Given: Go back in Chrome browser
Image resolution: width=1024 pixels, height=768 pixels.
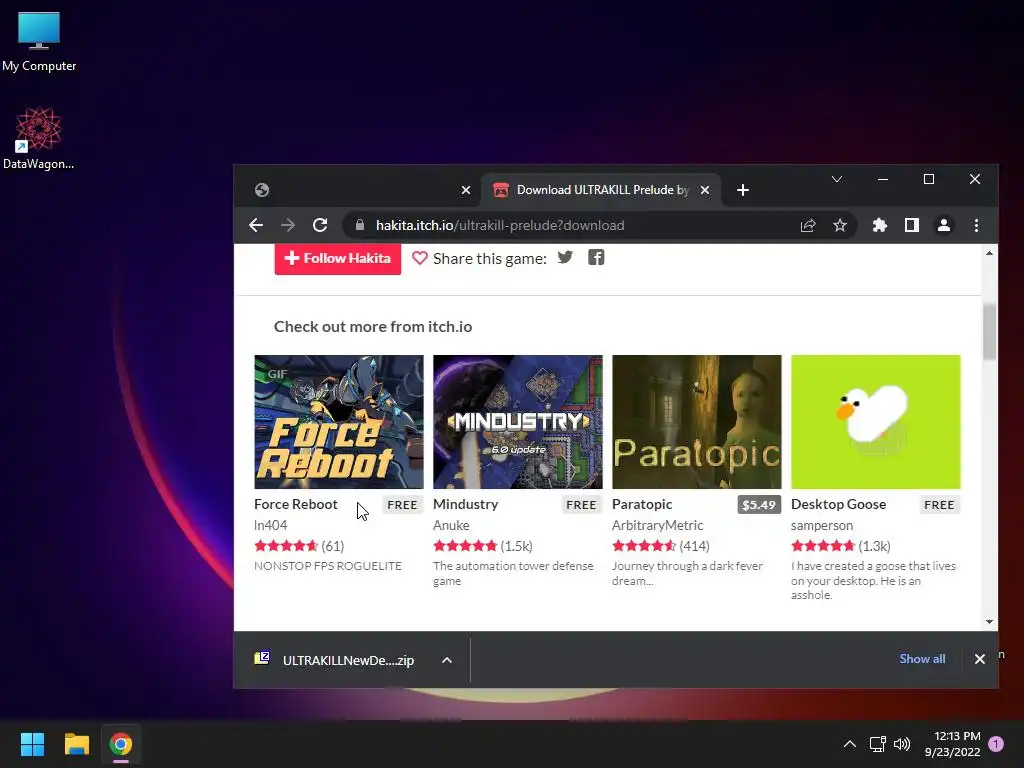Looking at the screenshot, I should tap(256, 225).
